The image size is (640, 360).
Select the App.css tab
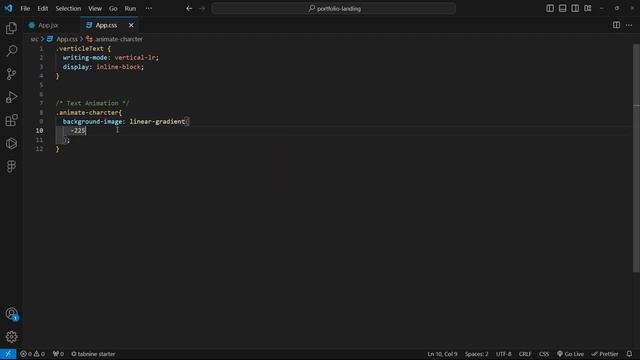point(106,25)
